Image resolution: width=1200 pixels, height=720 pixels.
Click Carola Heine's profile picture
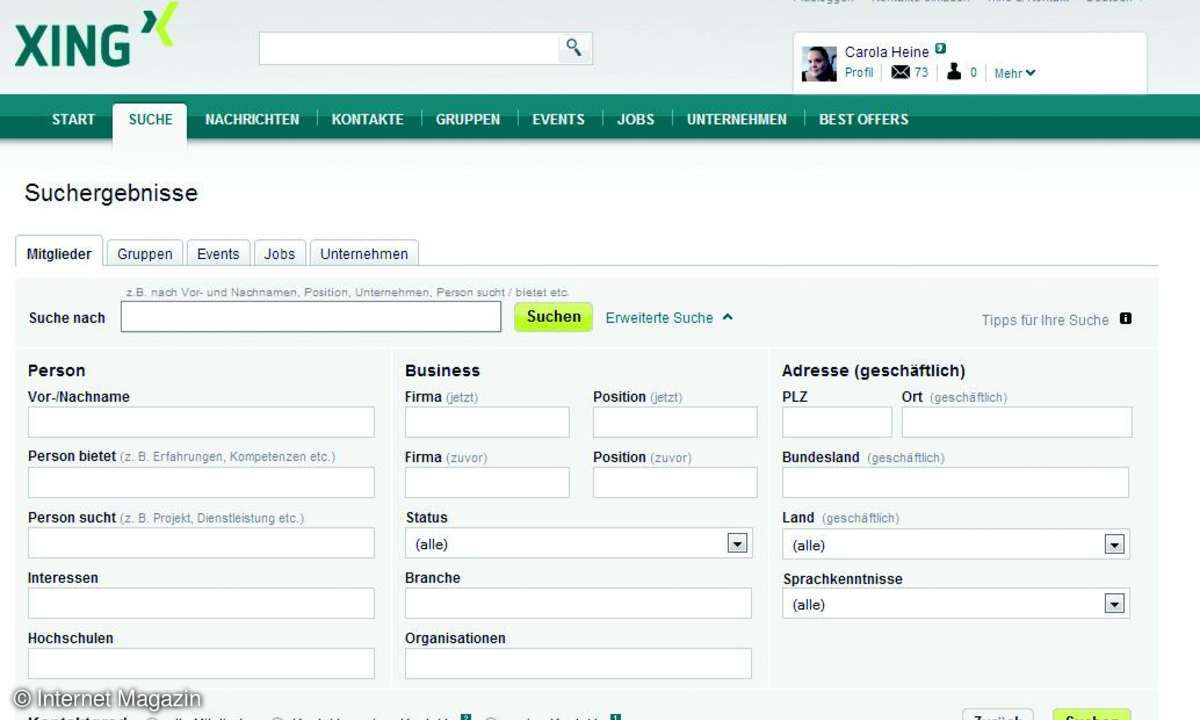click(x=819, y=63)
